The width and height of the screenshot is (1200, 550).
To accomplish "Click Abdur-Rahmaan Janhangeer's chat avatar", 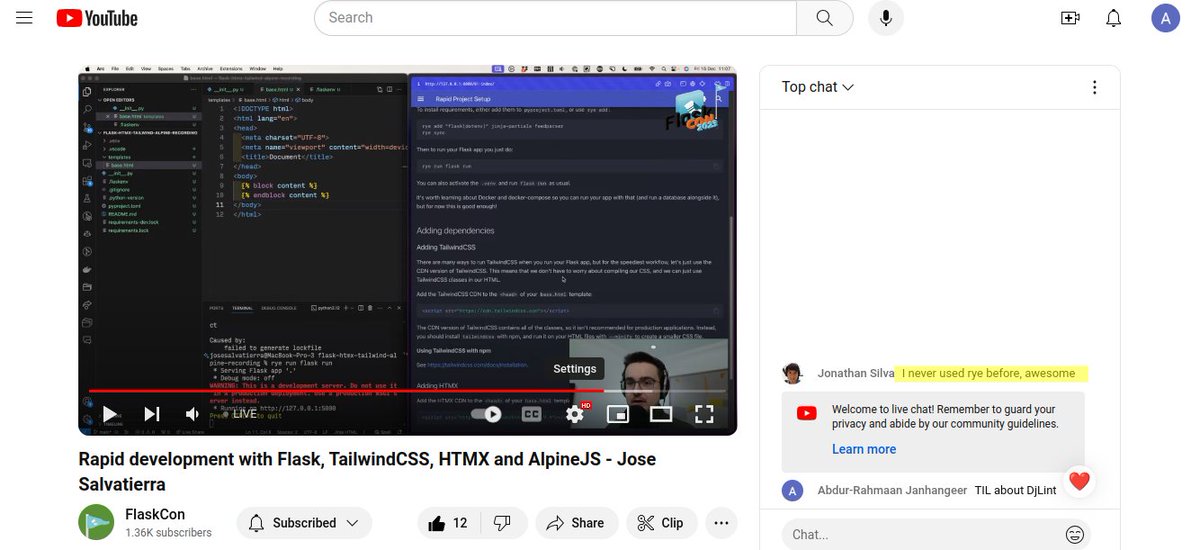I will coord(793,491).
